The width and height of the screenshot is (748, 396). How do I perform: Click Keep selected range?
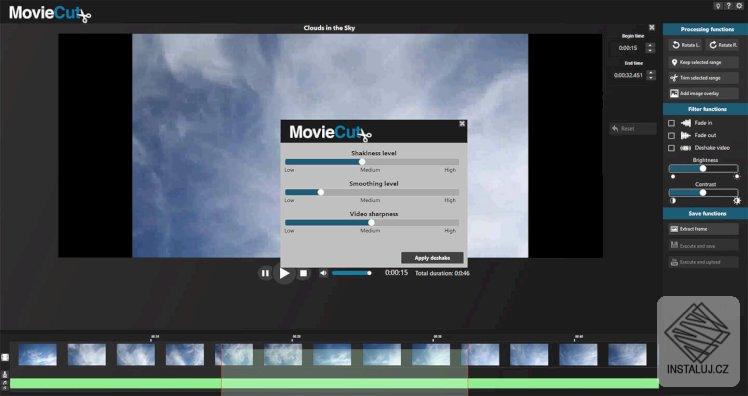pos(704,62)
